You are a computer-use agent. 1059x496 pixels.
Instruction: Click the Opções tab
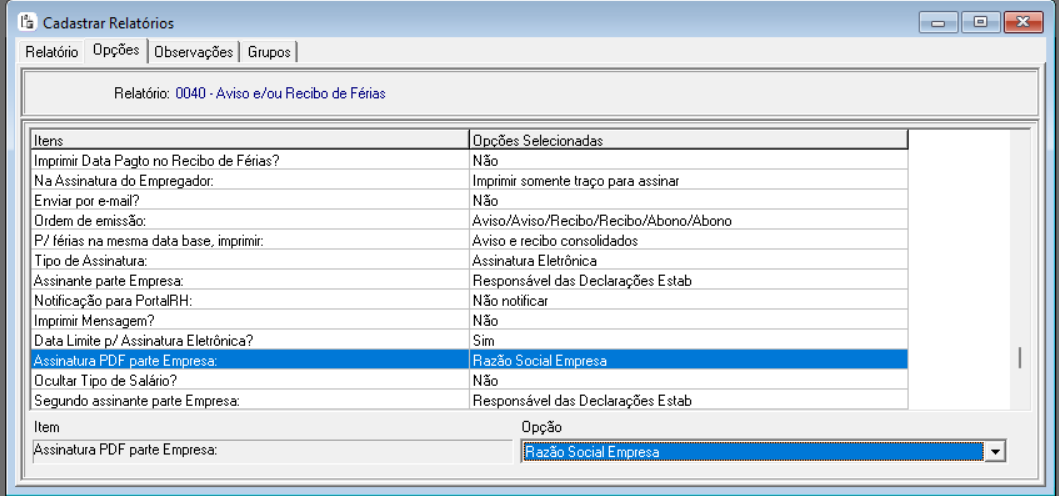(x=115, y=50)
